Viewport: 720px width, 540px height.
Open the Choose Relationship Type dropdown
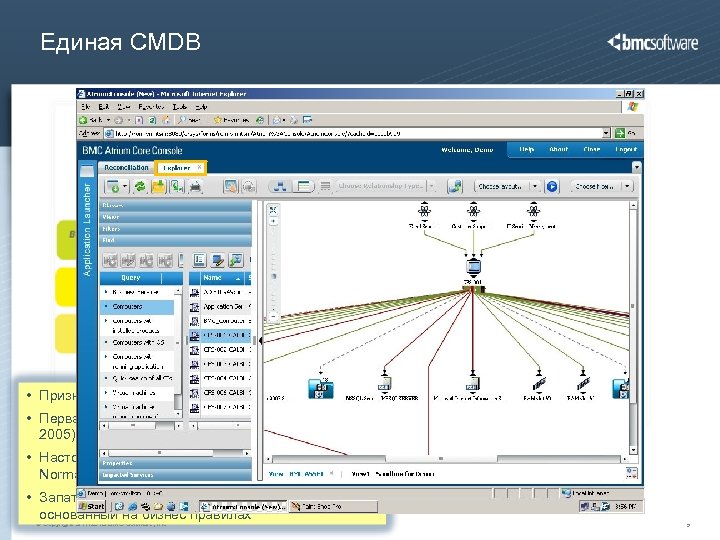pos(386,186)
